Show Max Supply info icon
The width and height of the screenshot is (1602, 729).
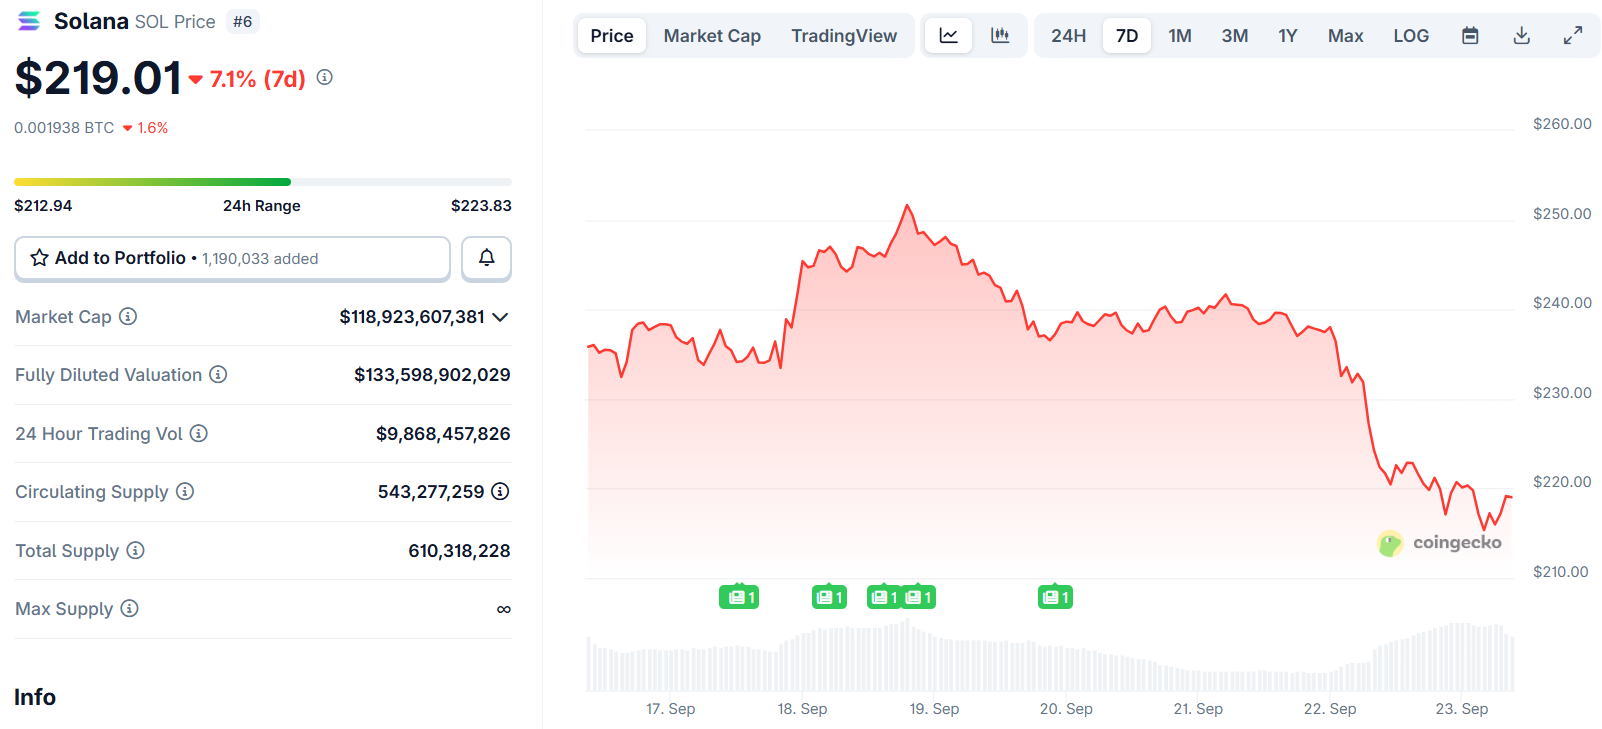130,608
